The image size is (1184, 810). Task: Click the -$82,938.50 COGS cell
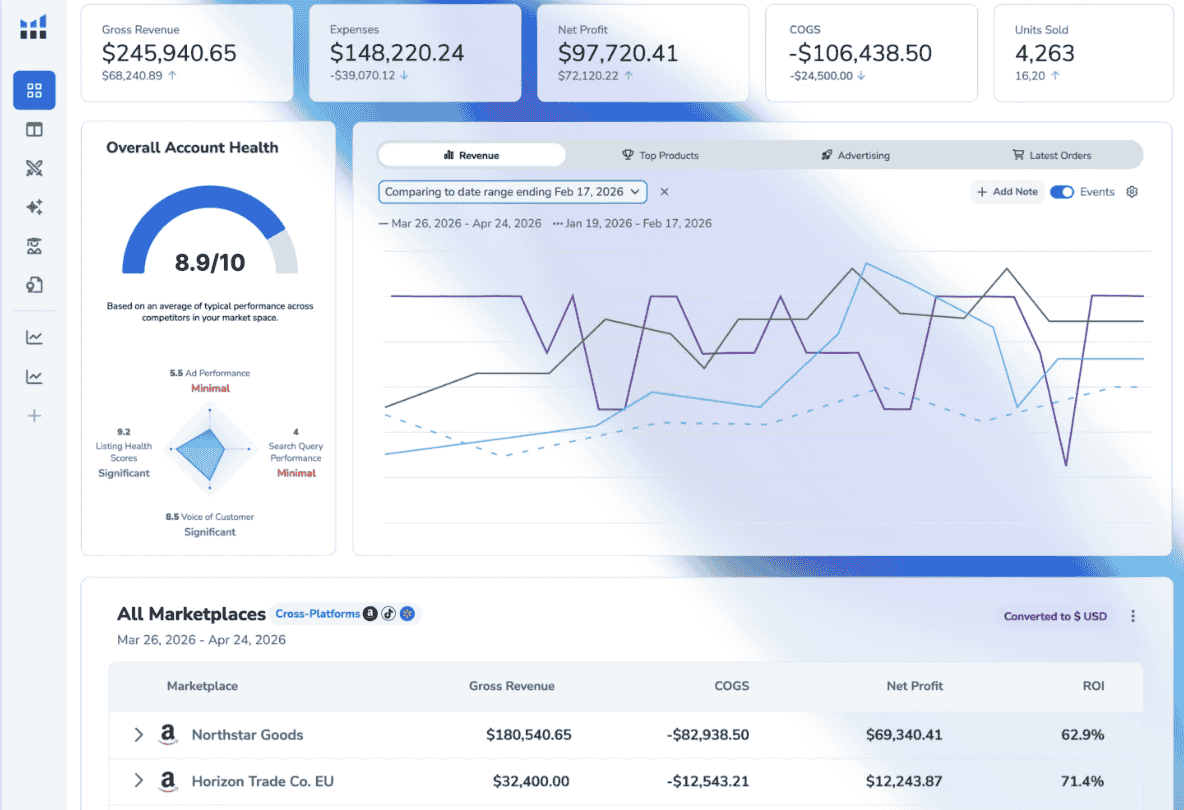pos(708,735)
